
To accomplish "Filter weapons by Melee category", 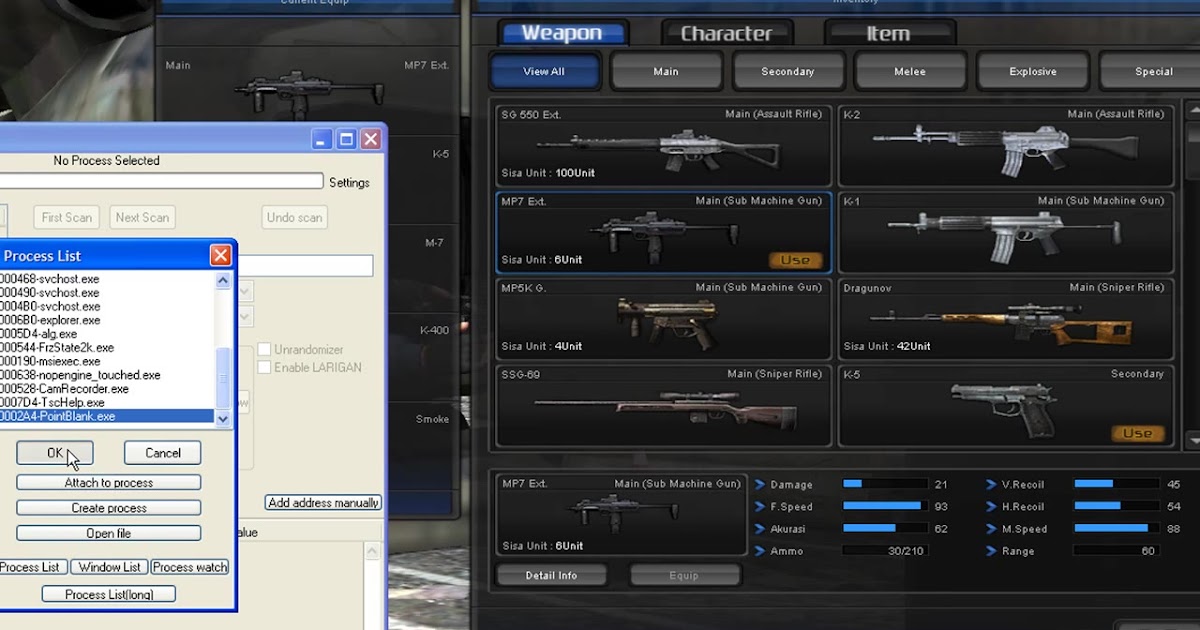I will 910,72.
